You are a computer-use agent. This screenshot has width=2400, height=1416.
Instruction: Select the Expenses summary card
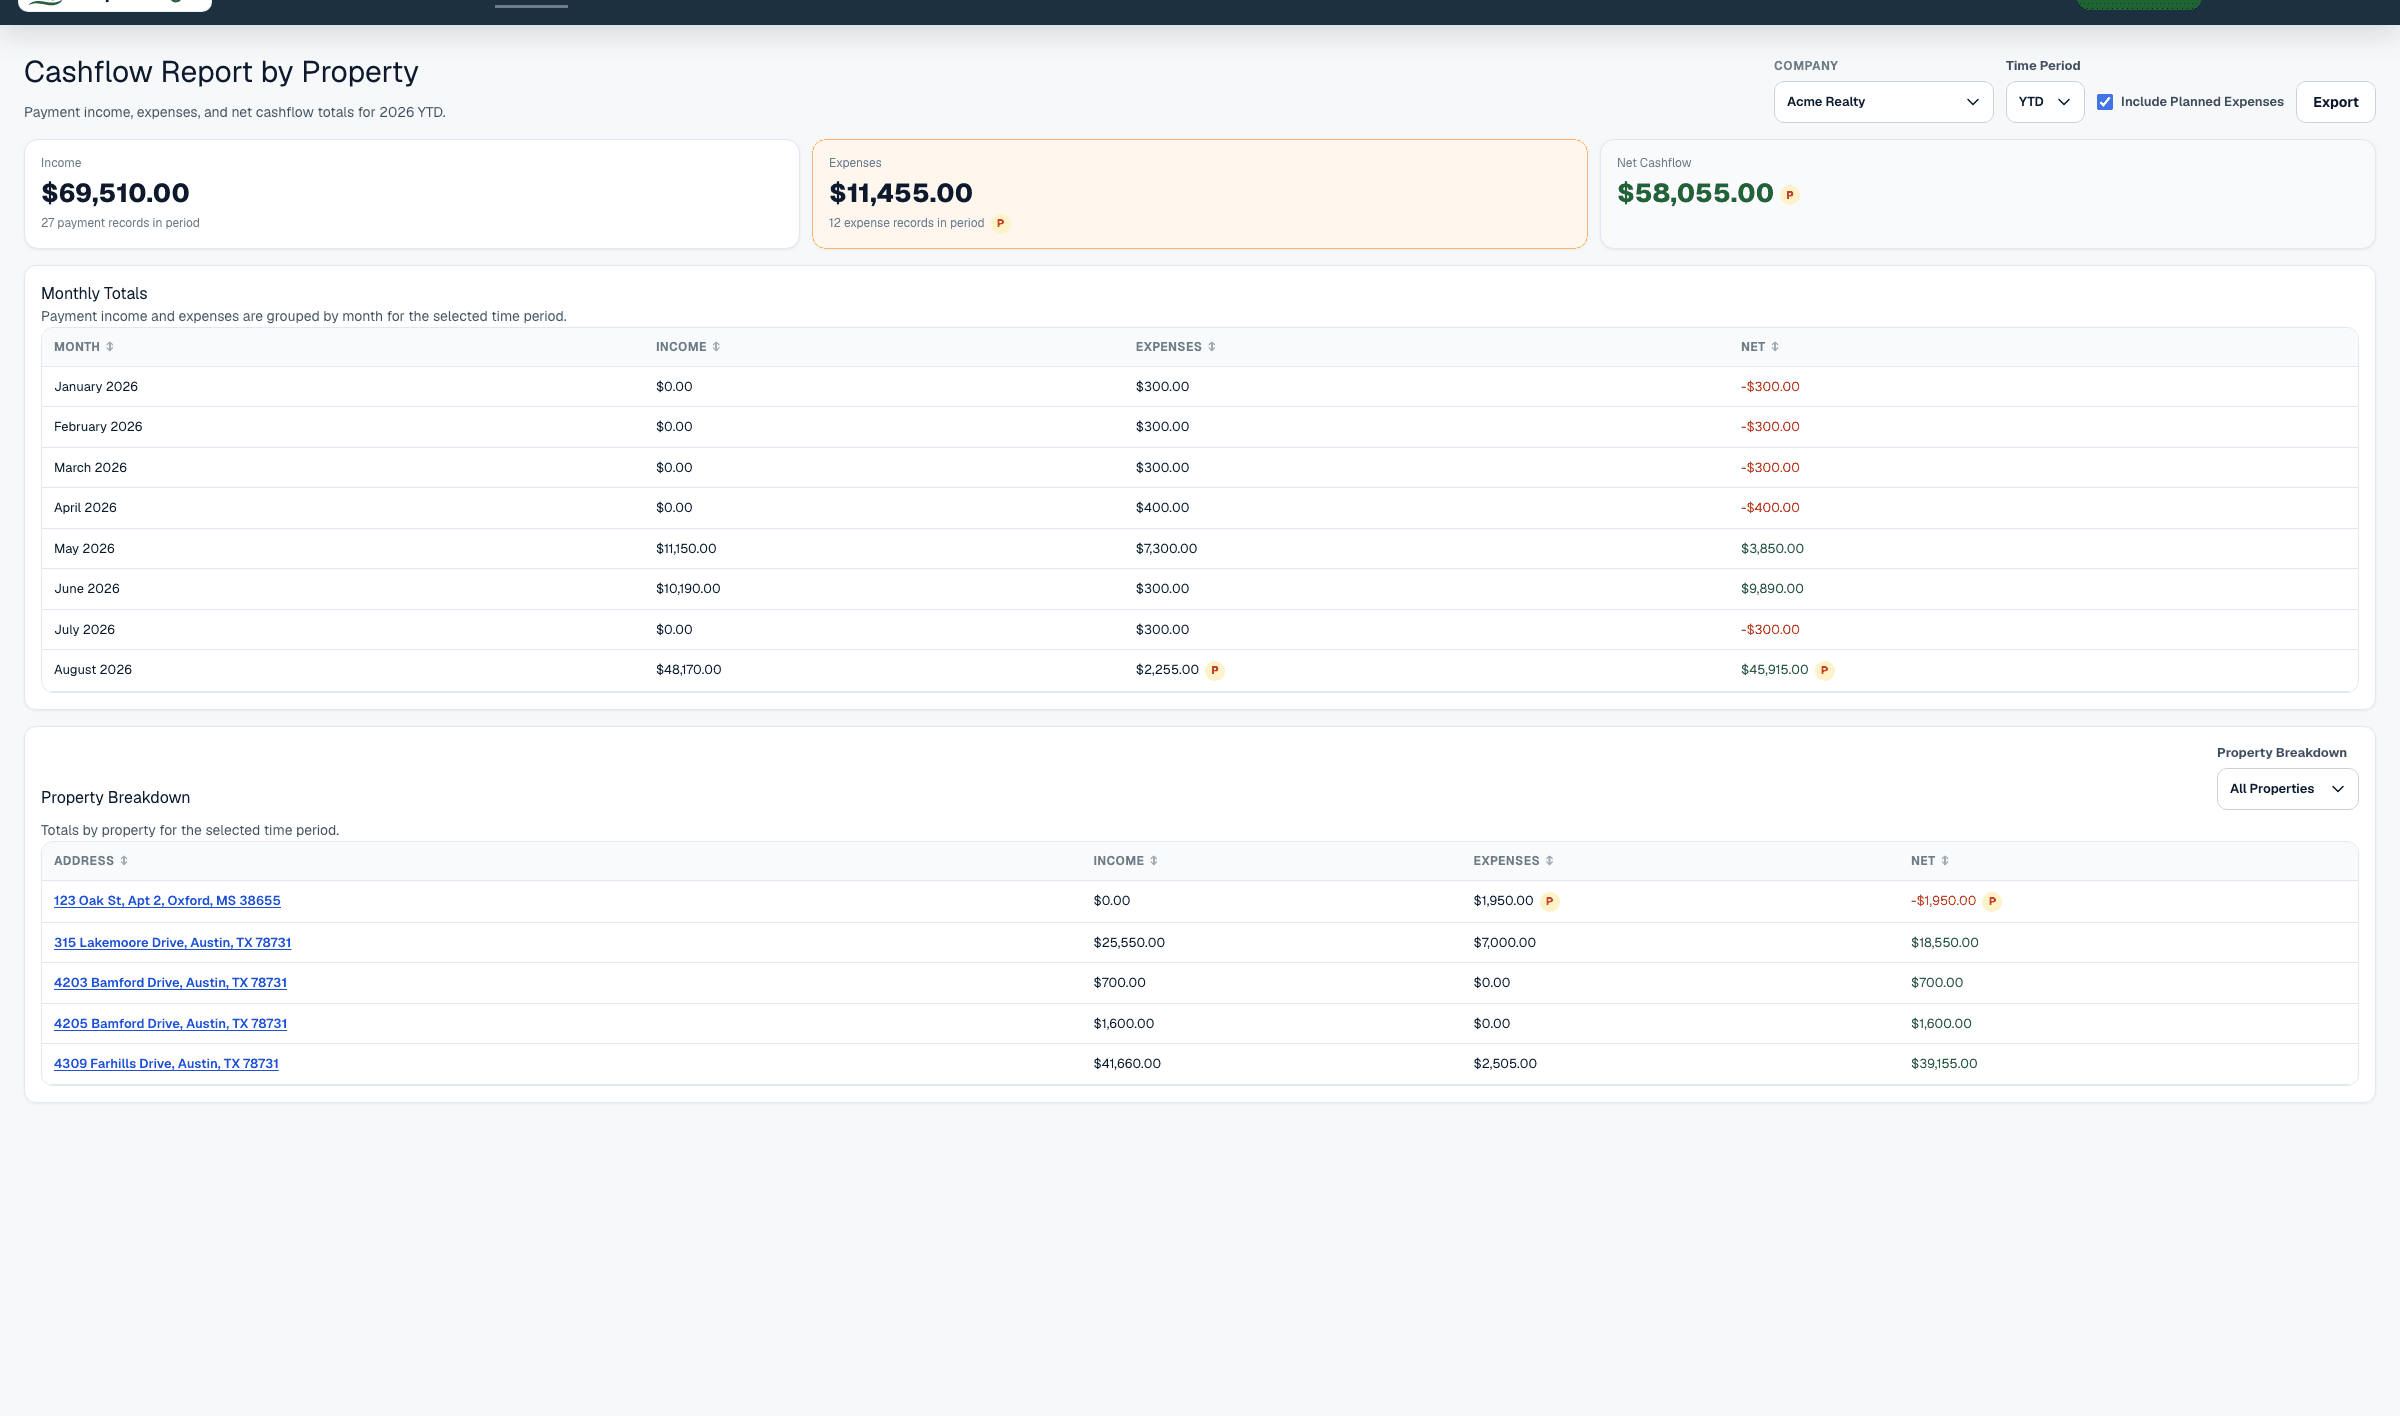[x=1199, y=194]
